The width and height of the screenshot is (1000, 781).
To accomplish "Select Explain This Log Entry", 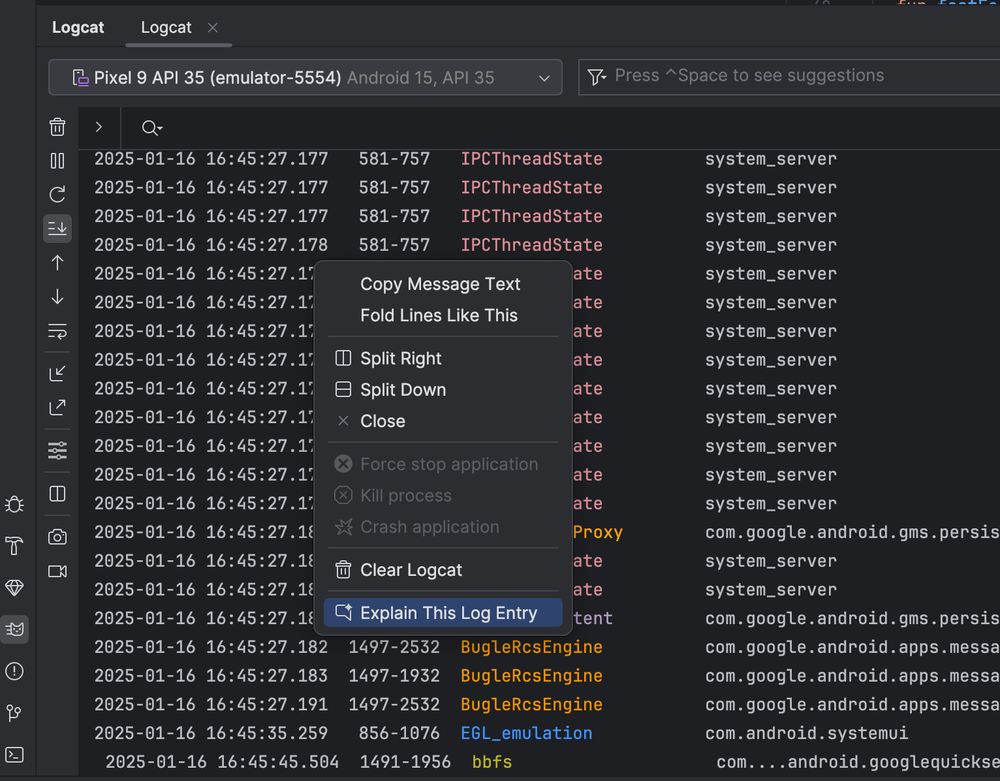I will pyautogui.click(x=443, y=613).
